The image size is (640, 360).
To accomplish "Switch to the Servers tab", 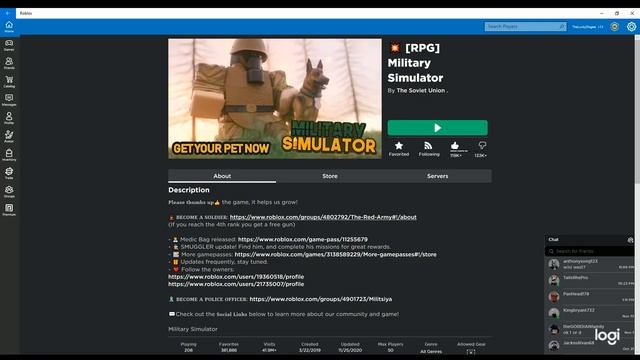I will 438,176.
